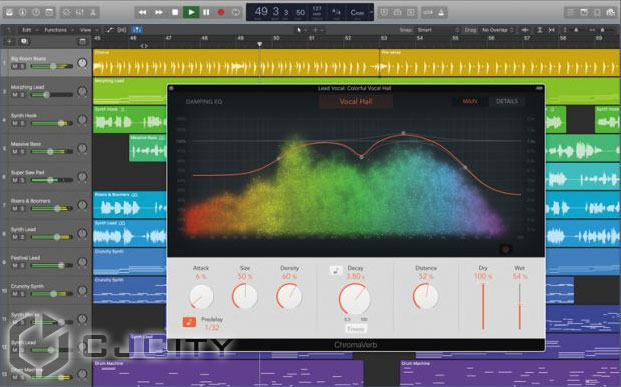Click the Size knob
The width and height of the screenshot is (621, 387).
[244, 297]
